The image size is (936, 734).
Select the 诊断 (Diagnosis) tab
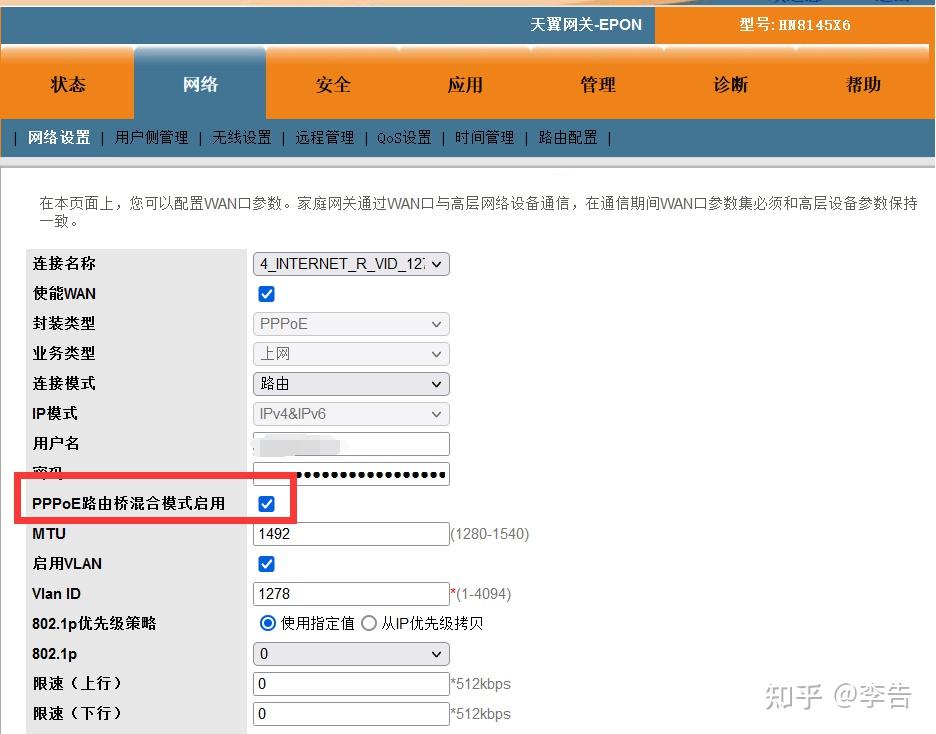730,85
